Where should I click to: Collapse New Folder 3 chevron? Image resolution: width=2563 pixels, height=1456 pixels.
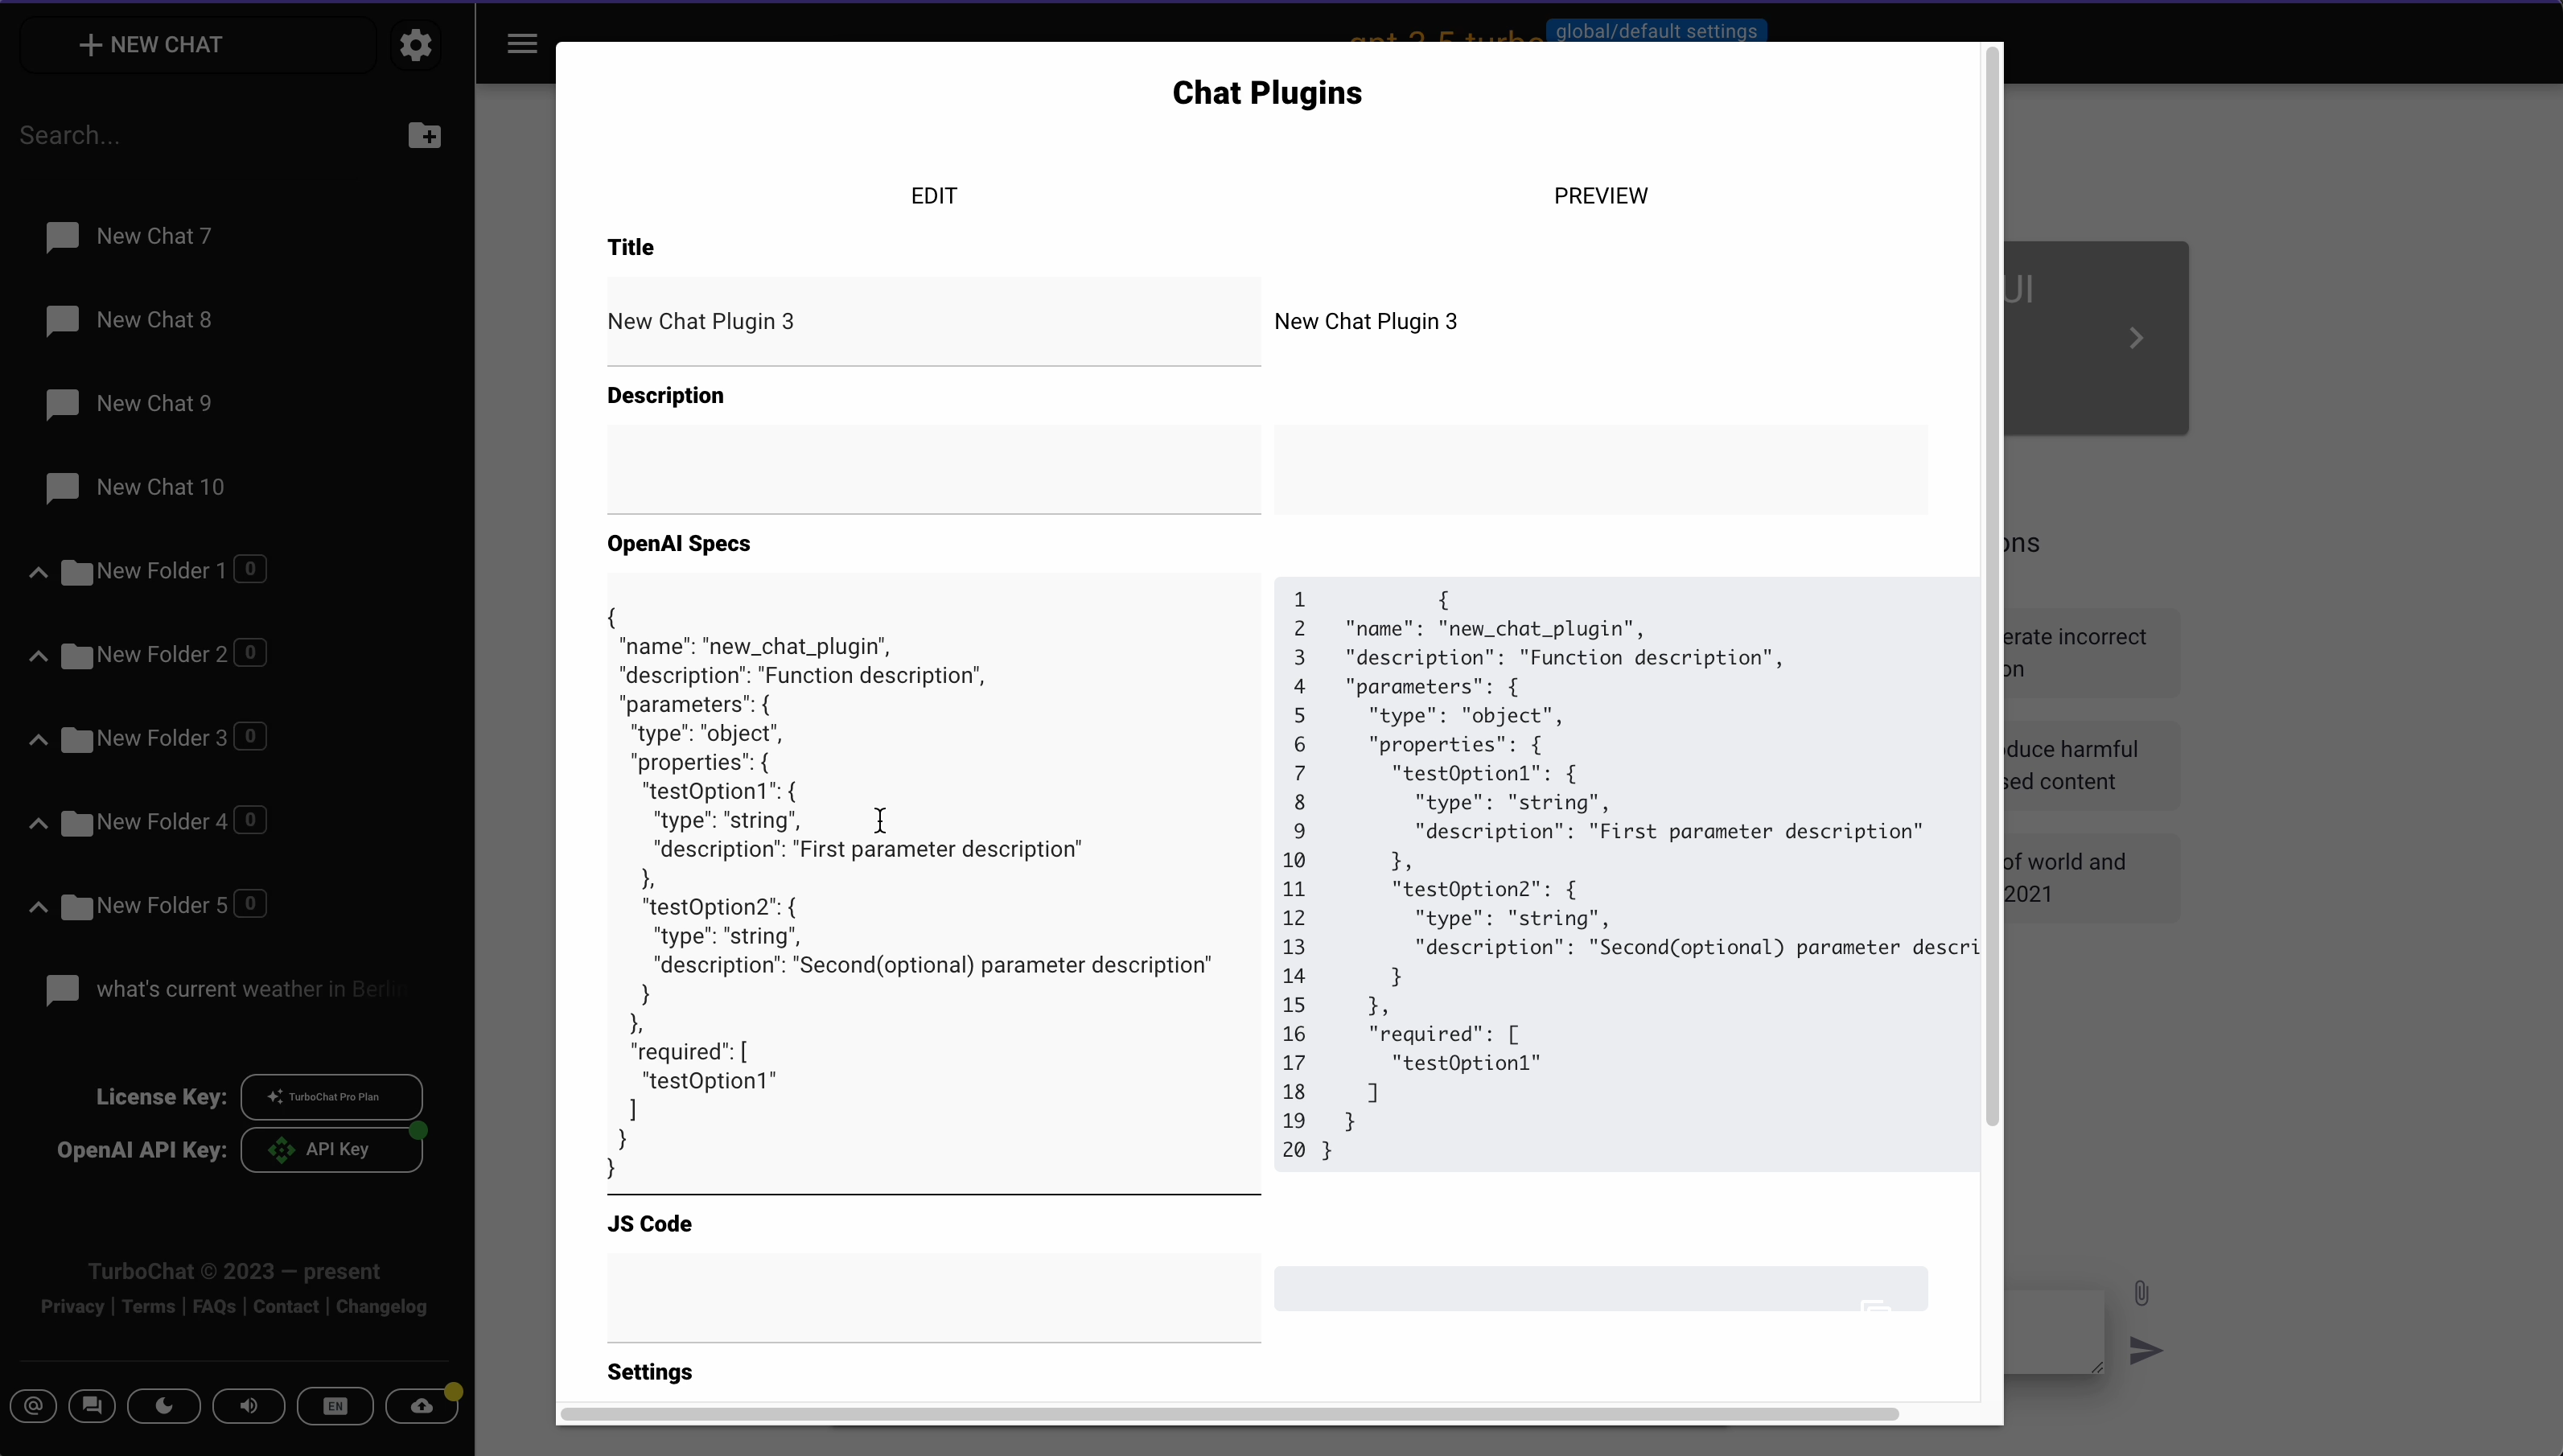click(x=38, y=739)
